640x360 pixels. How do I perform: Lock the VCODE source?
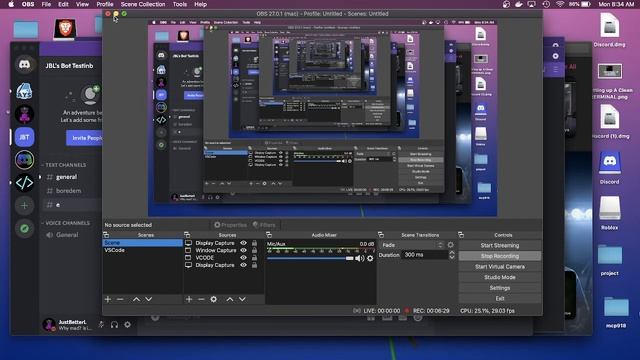(254, 258)
